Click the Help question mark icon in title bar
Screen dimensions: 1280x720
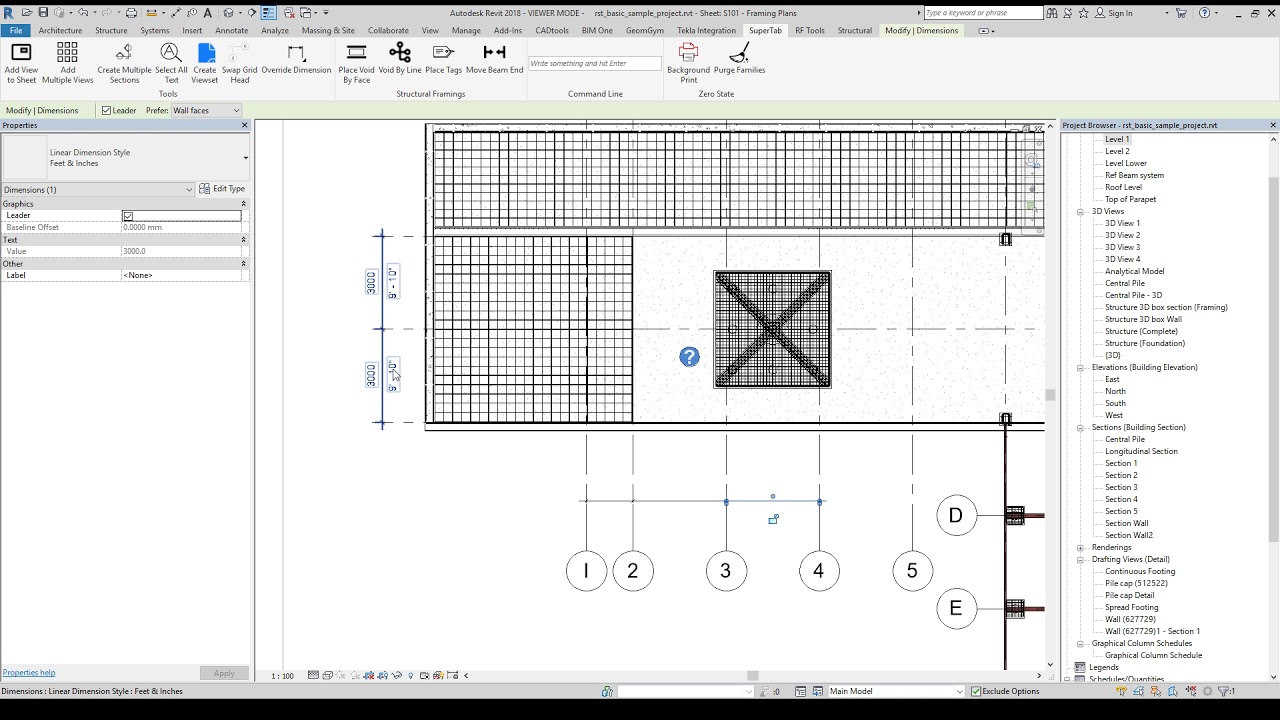coord(1204,13)
